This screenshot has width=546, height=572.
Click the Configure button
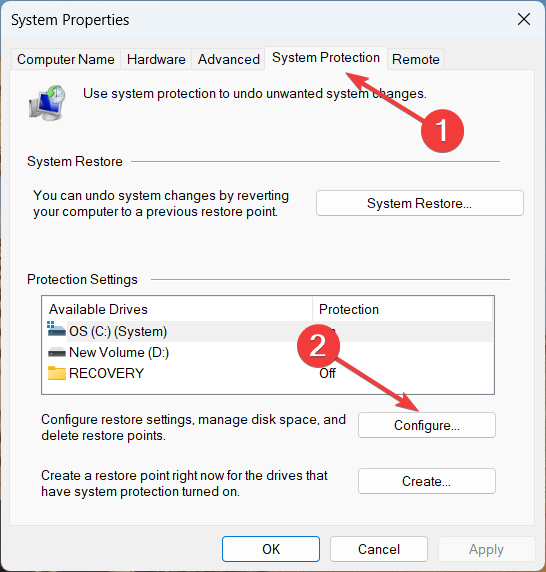tap(427, 425)
